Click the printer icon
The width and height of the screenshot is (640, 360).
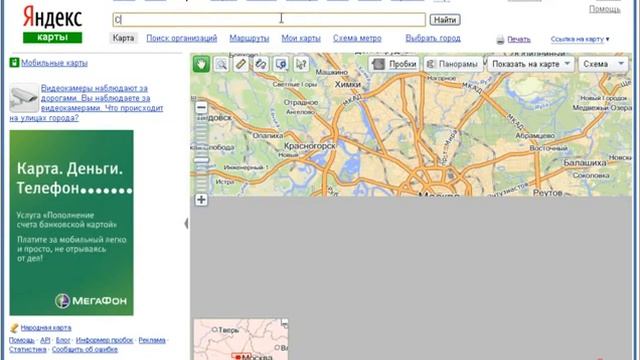tap(500, 40)
